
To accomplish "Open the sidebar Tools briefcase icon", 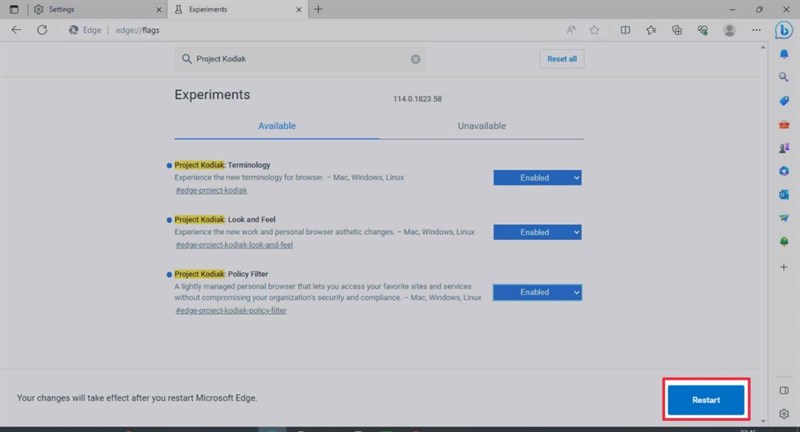I will (784, 124).
